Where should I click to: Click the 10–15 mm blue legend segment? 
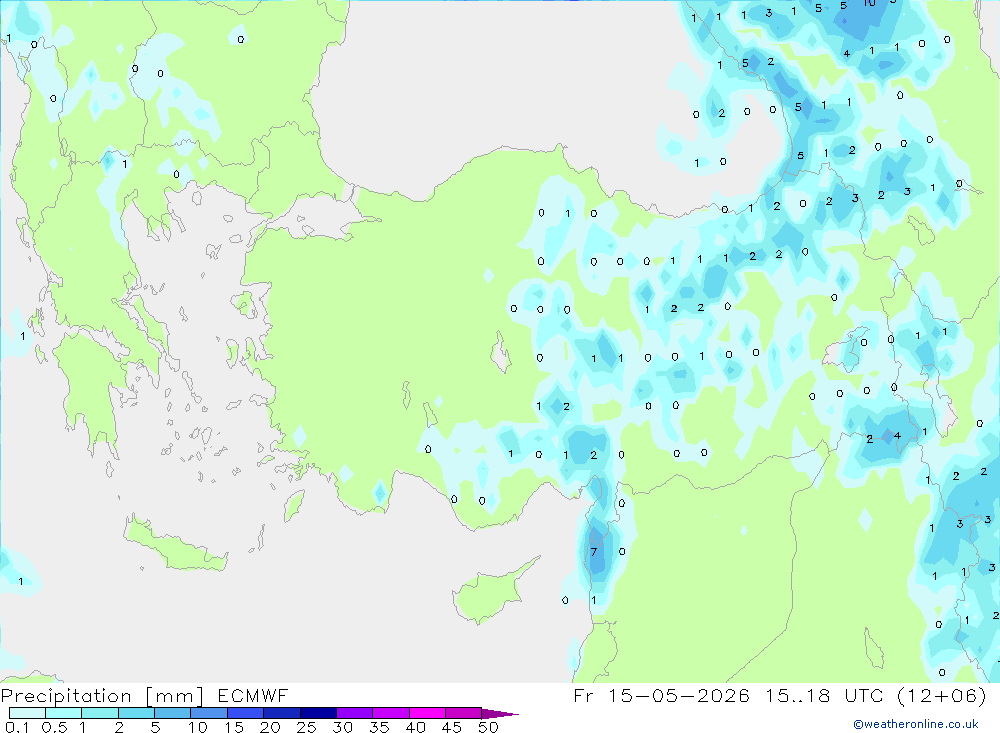(209, 713)
